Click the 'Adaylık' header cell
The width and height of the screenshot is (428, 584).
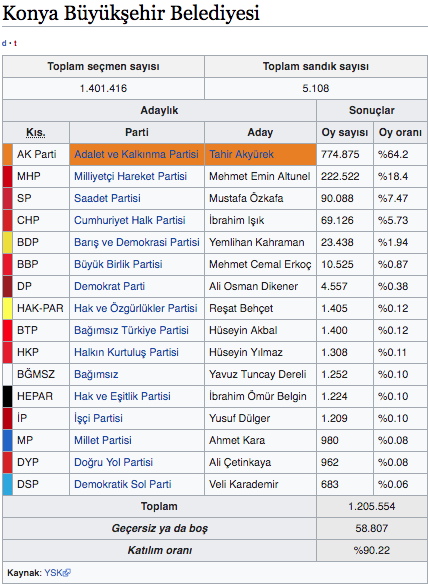click(159, 110)
